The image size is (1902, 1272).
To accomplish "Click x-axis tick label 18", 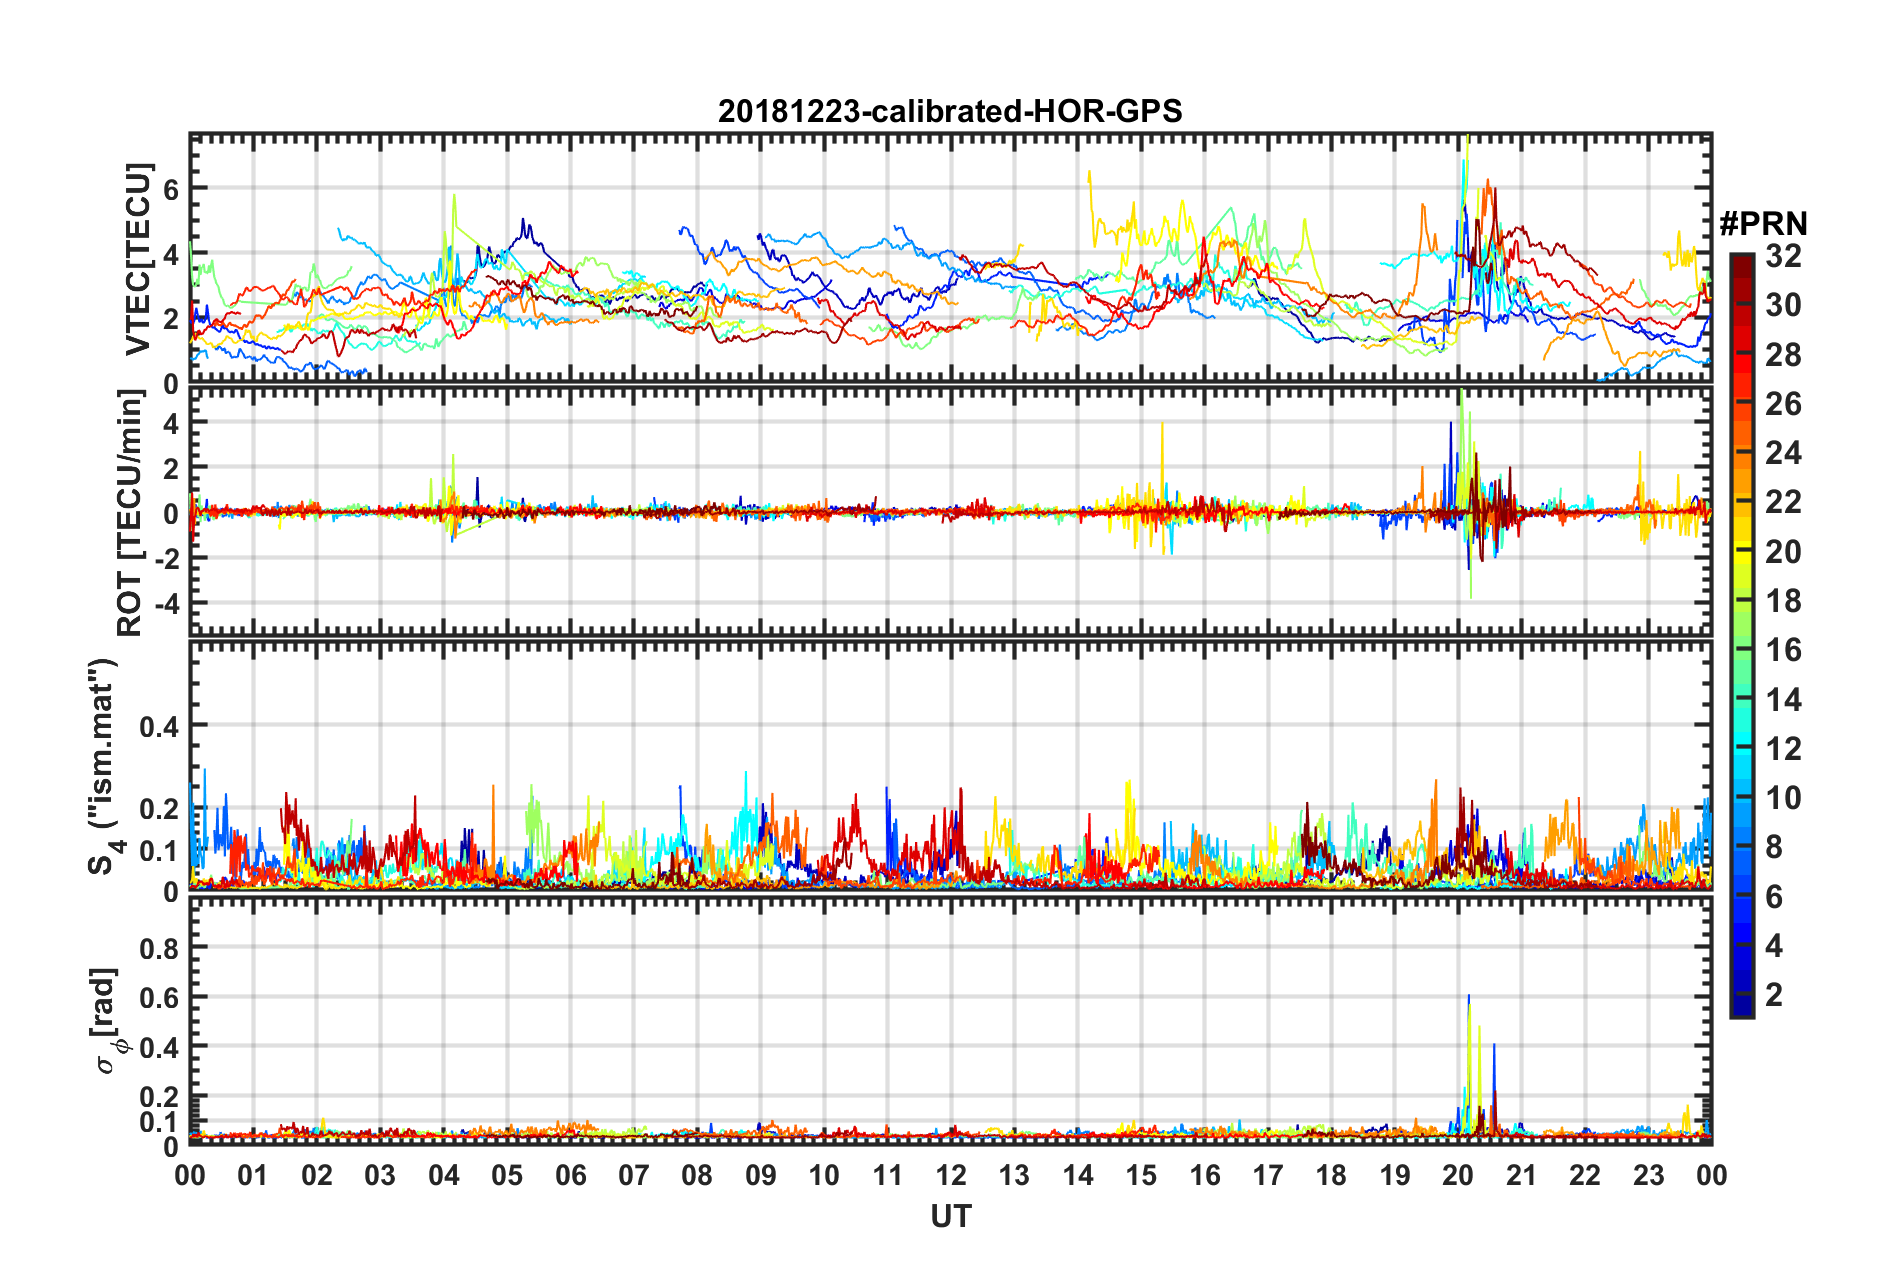I will 1331,1175.
